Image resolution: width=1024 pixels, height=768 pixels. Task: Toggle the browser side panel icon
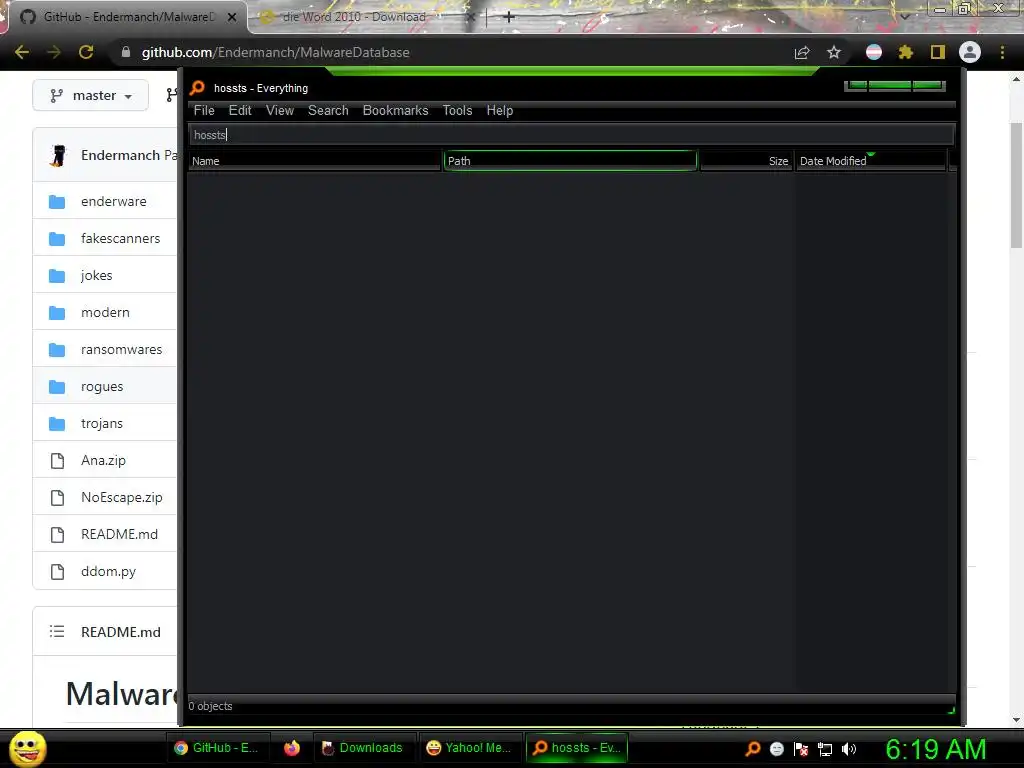[x=938, y=52]
